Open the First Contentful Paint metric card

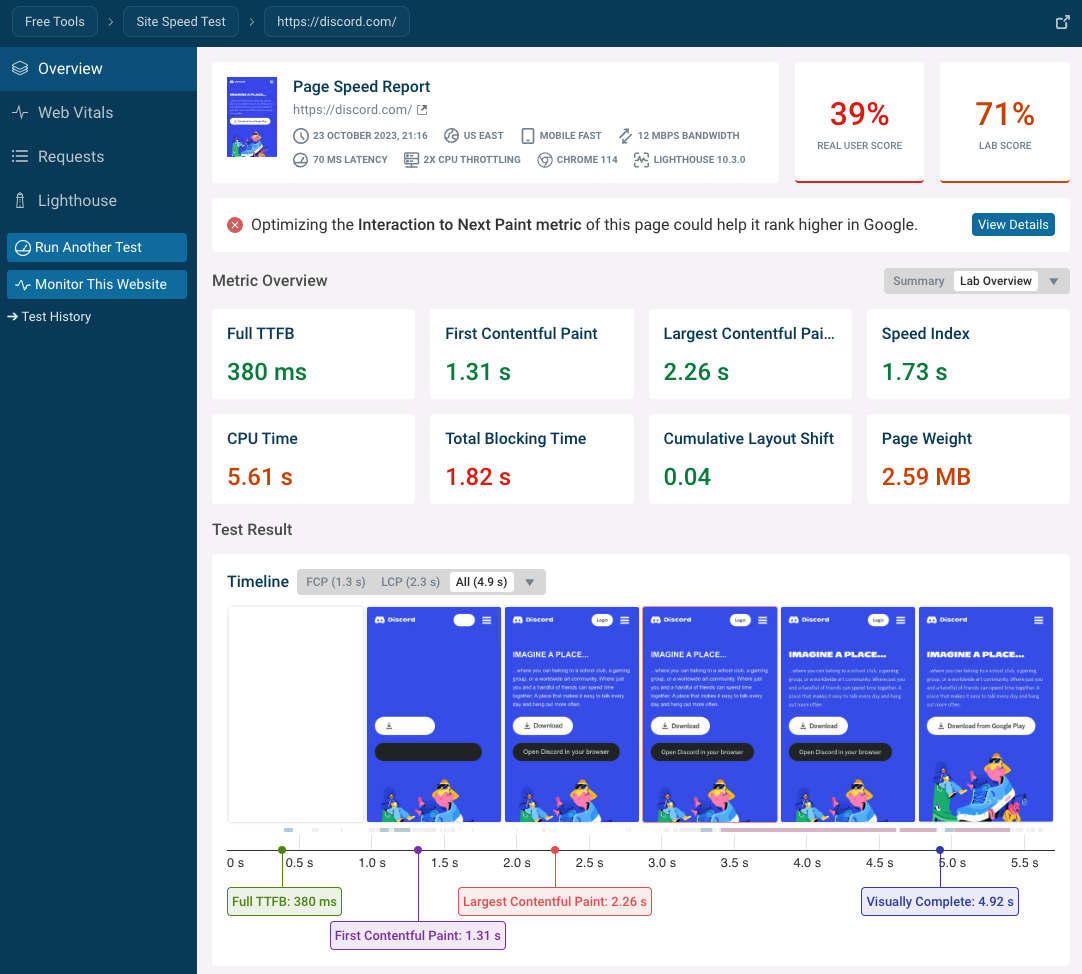coord(531,354)
